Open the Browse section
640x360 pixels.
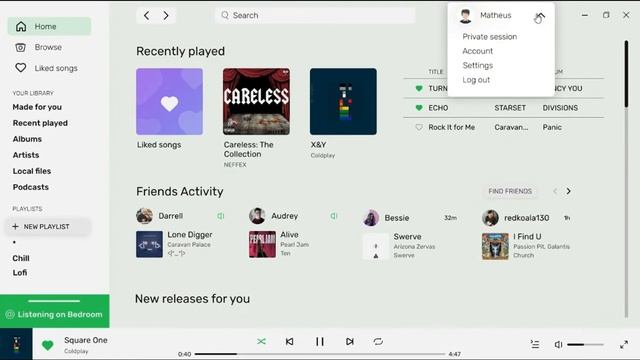(48, 47)
